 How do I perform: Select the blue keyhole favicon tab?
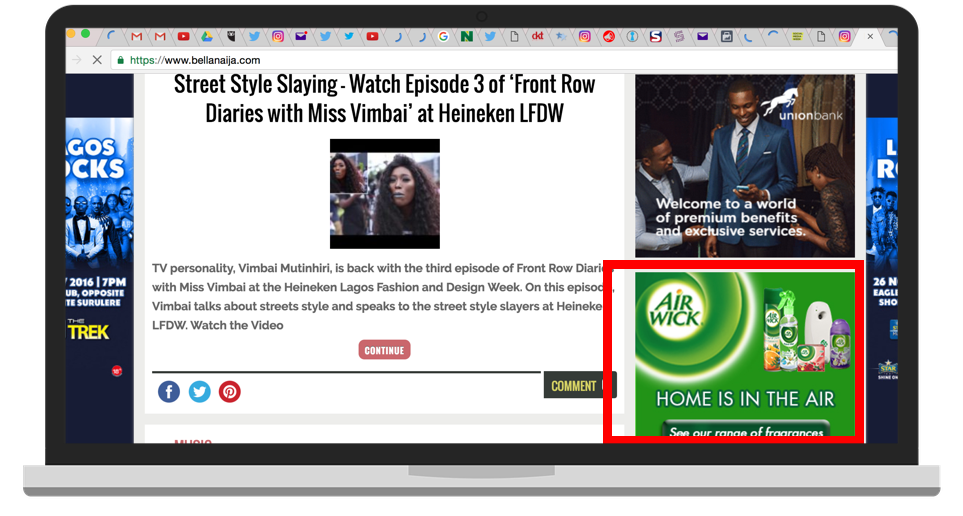(x=632, y=36)
